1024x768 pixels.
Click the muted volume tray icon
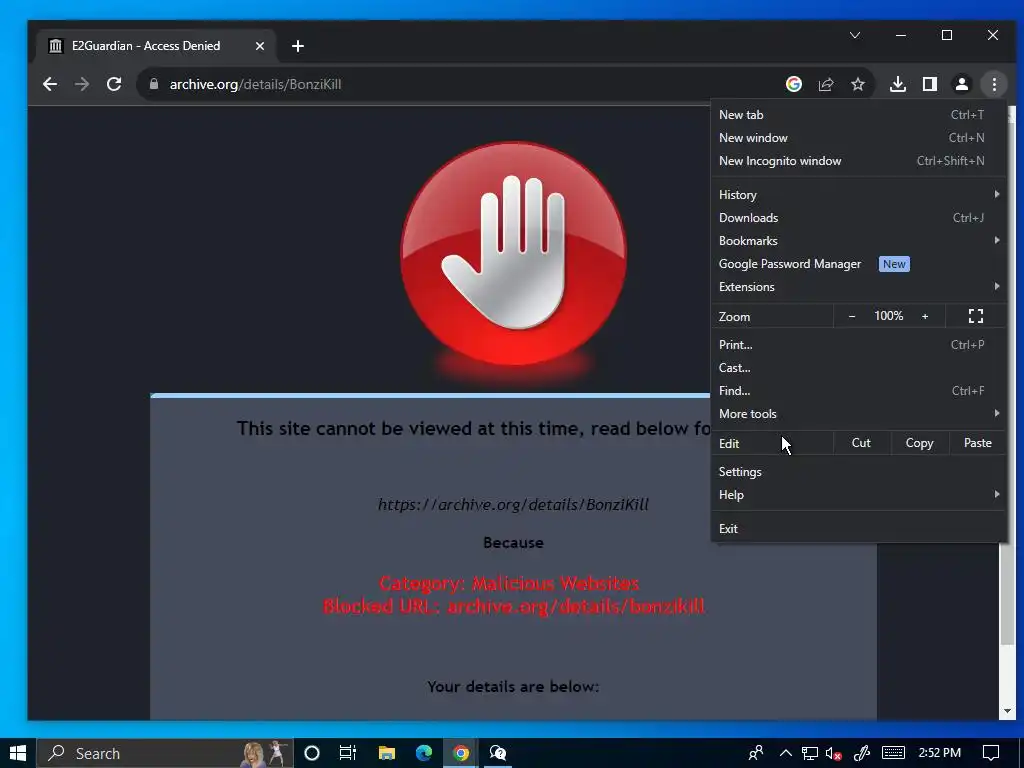coord(833,753)
